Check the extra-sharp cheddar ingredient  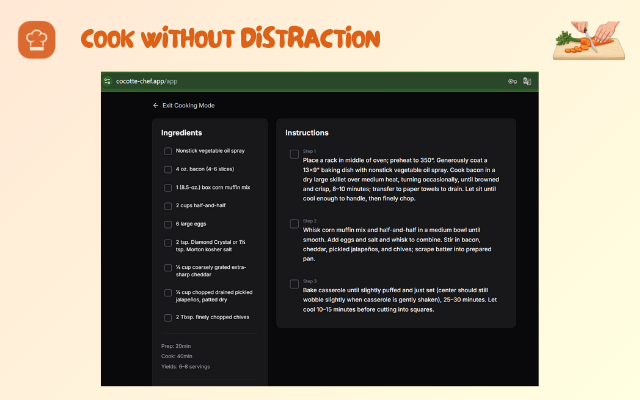(x=168, y=268)
